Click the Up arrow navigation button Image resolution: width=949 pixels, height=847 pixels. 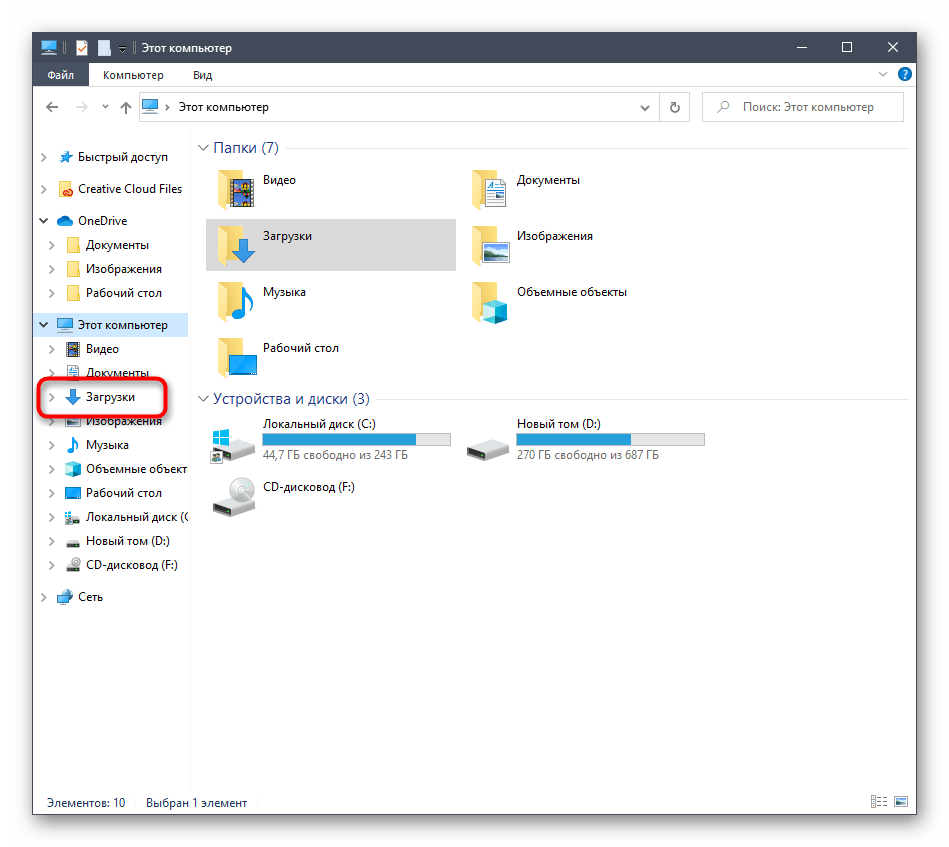tap(125, 107)
